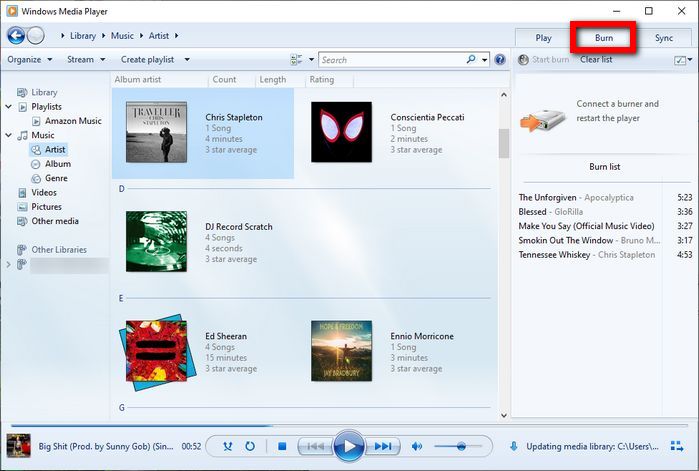
Task: Select Conscientia Peccati album art
Action: [x=341, y=132]
